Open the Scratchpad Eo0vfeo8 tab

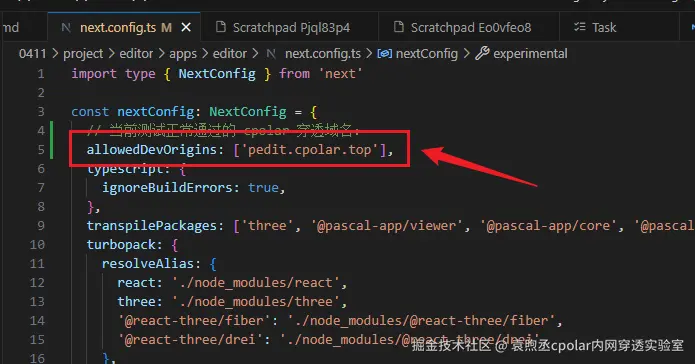[x=469, y=27]
